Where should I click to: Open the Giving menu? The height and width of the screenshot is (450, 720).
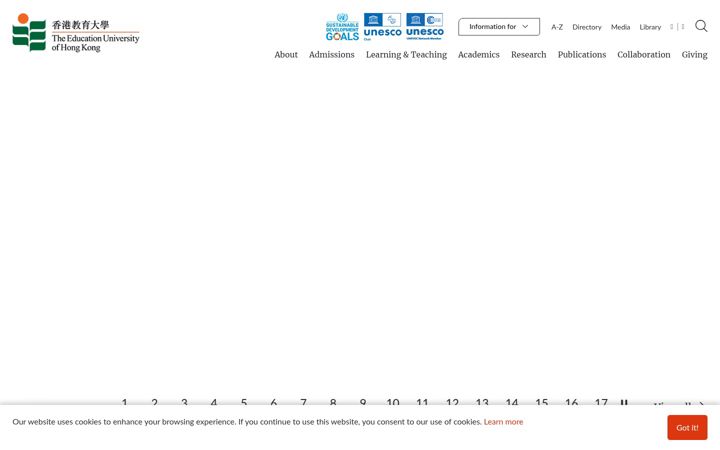point(694,55)
